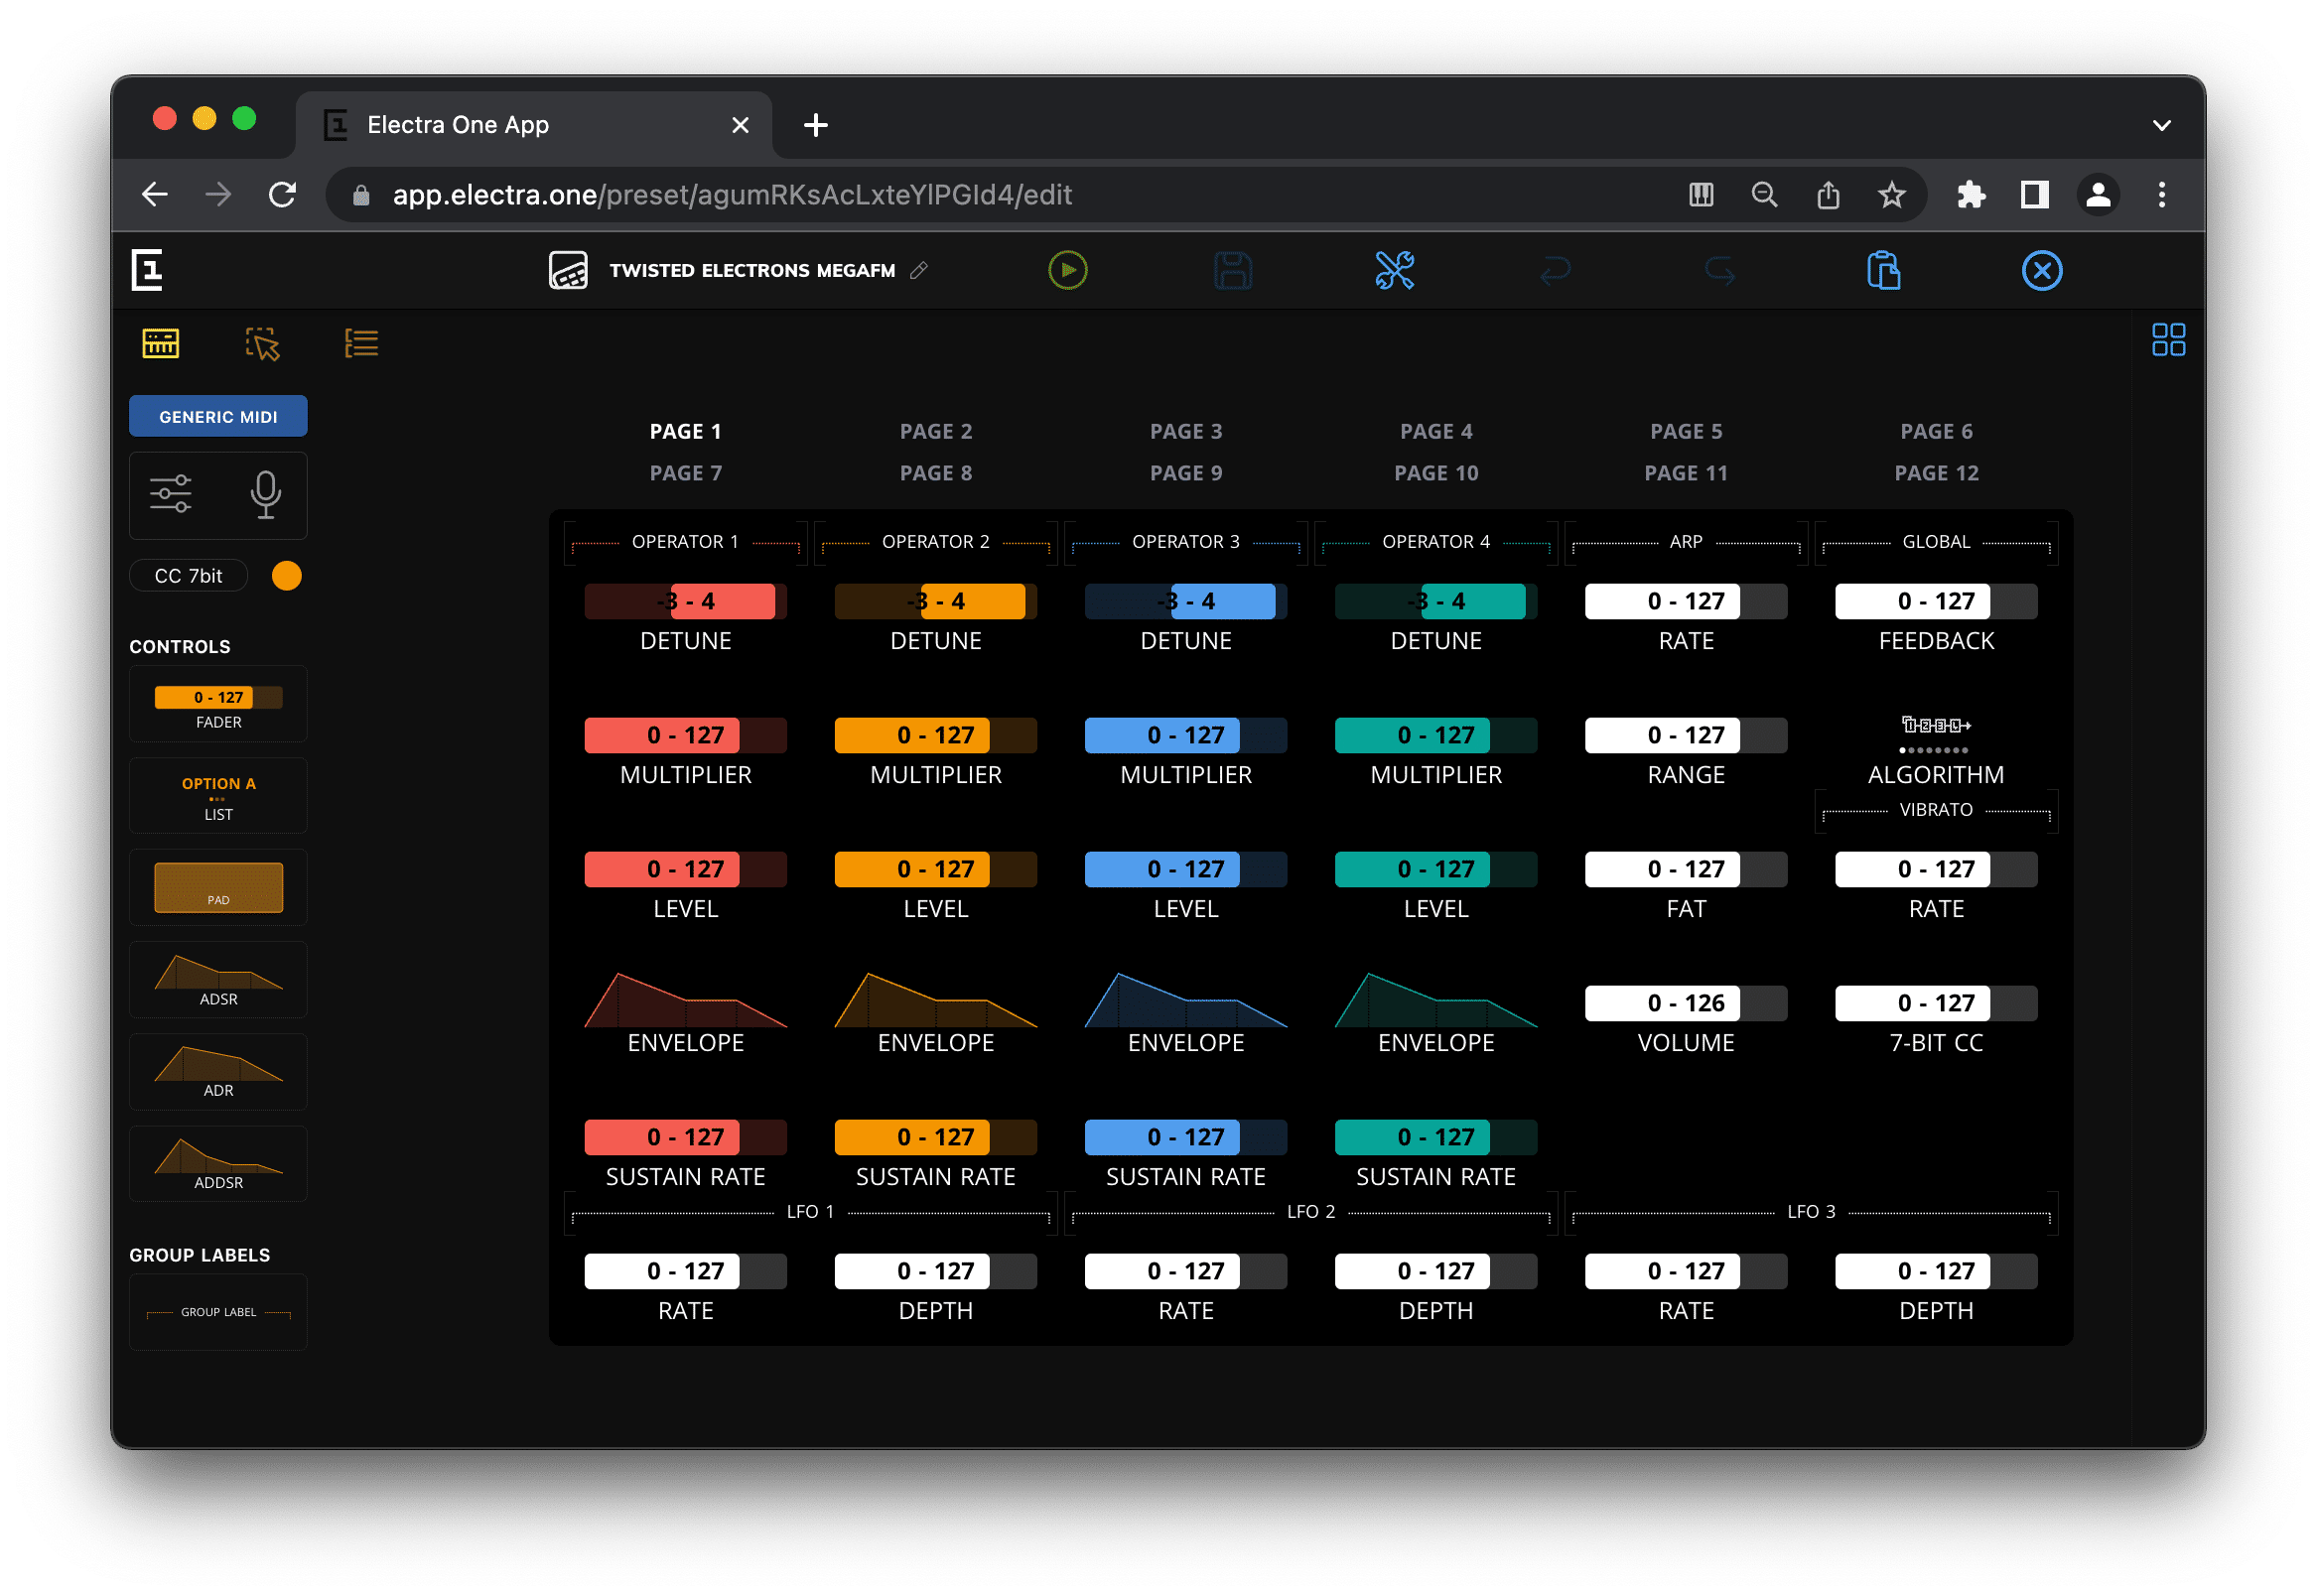The width and height of the screenshot is (2317, 1596).
Task: Click the clipboard paste icon
Action: tap(1883, 270)
